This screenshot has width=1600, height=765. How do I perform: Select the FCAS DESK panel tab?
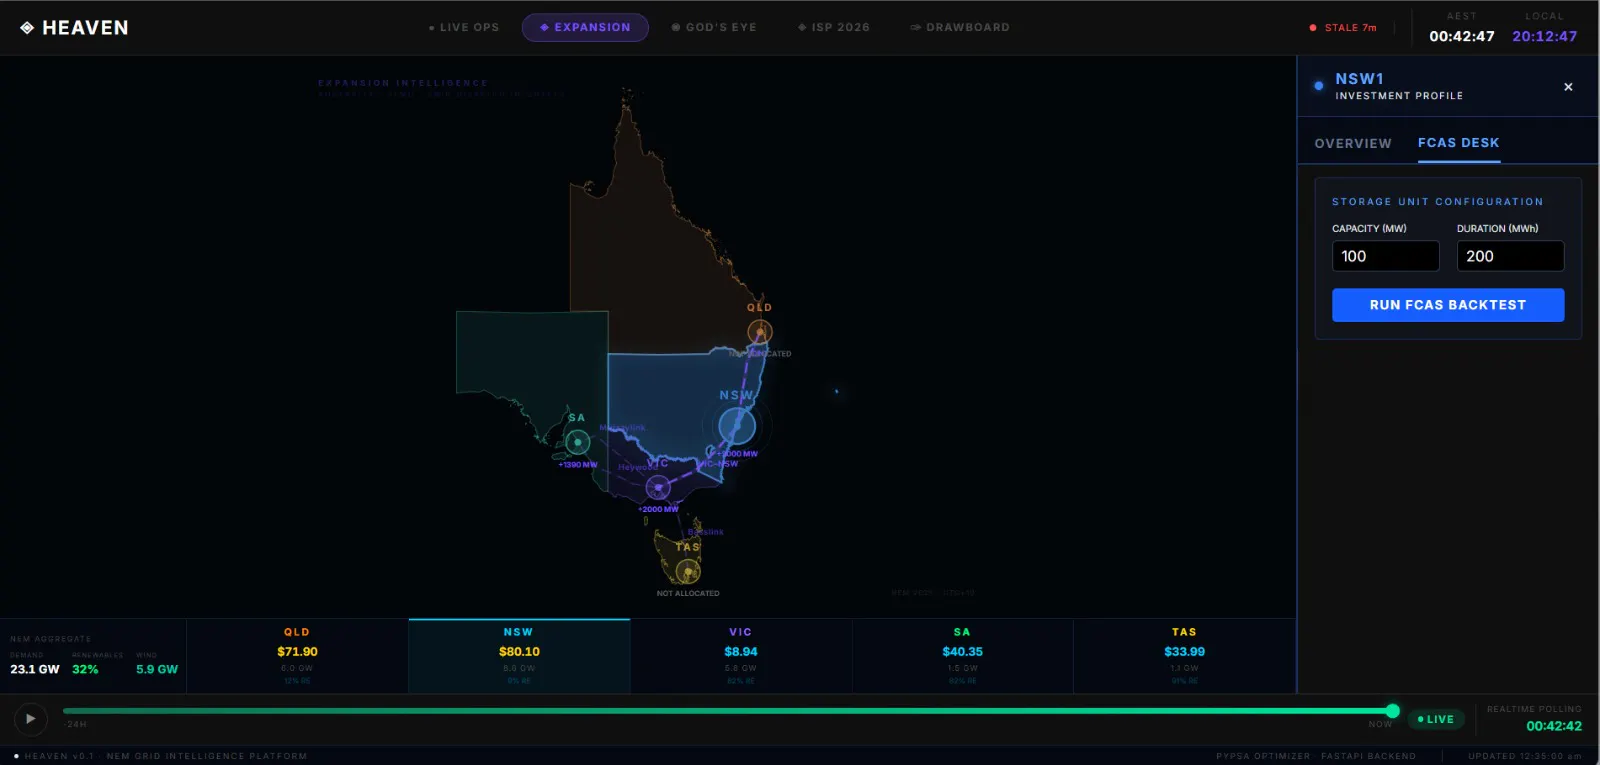click(x=1458, y=143)
